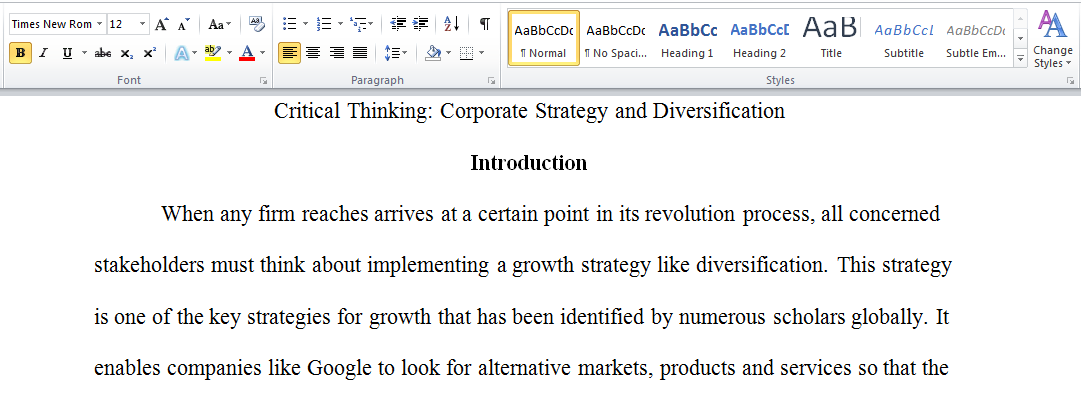Open the underline style dropdown arrow
Screen dimensions: 1081x395
(x=84, y=53)
